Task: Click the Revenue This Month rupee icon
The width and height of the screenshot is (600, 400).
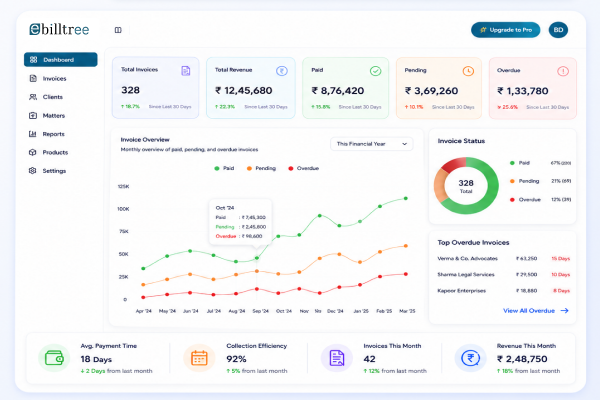Action: 471,358
